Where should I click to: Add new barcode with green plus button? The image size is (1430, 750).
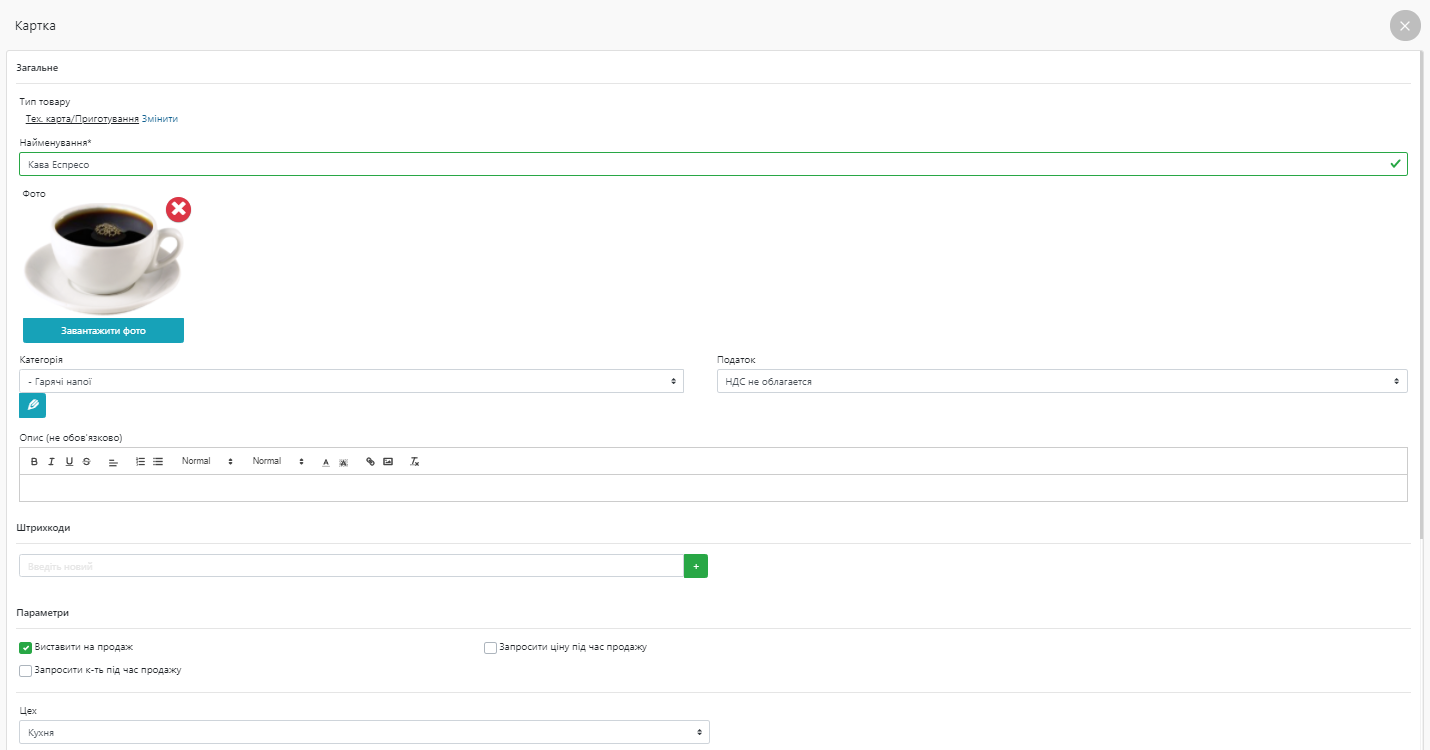click(695, 566)
